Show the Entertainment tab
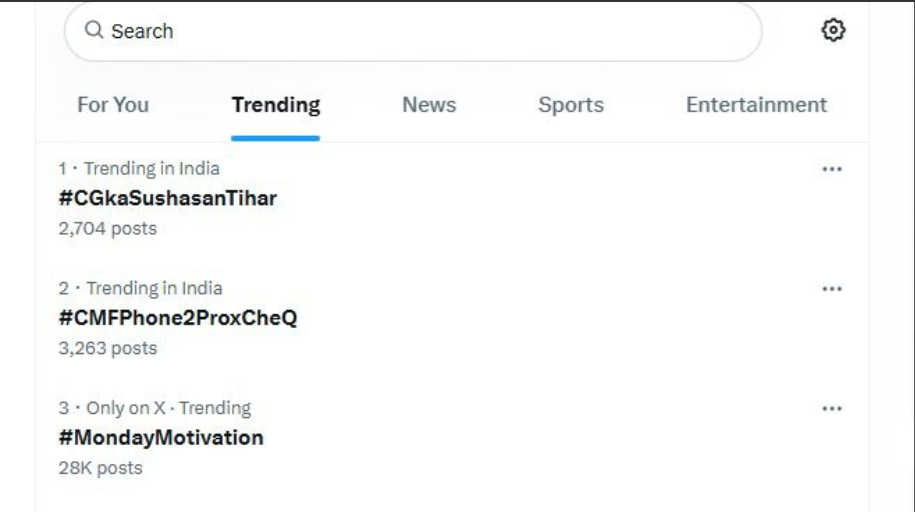The height and width of the screenshot is (512, 915). click(756, 105)
